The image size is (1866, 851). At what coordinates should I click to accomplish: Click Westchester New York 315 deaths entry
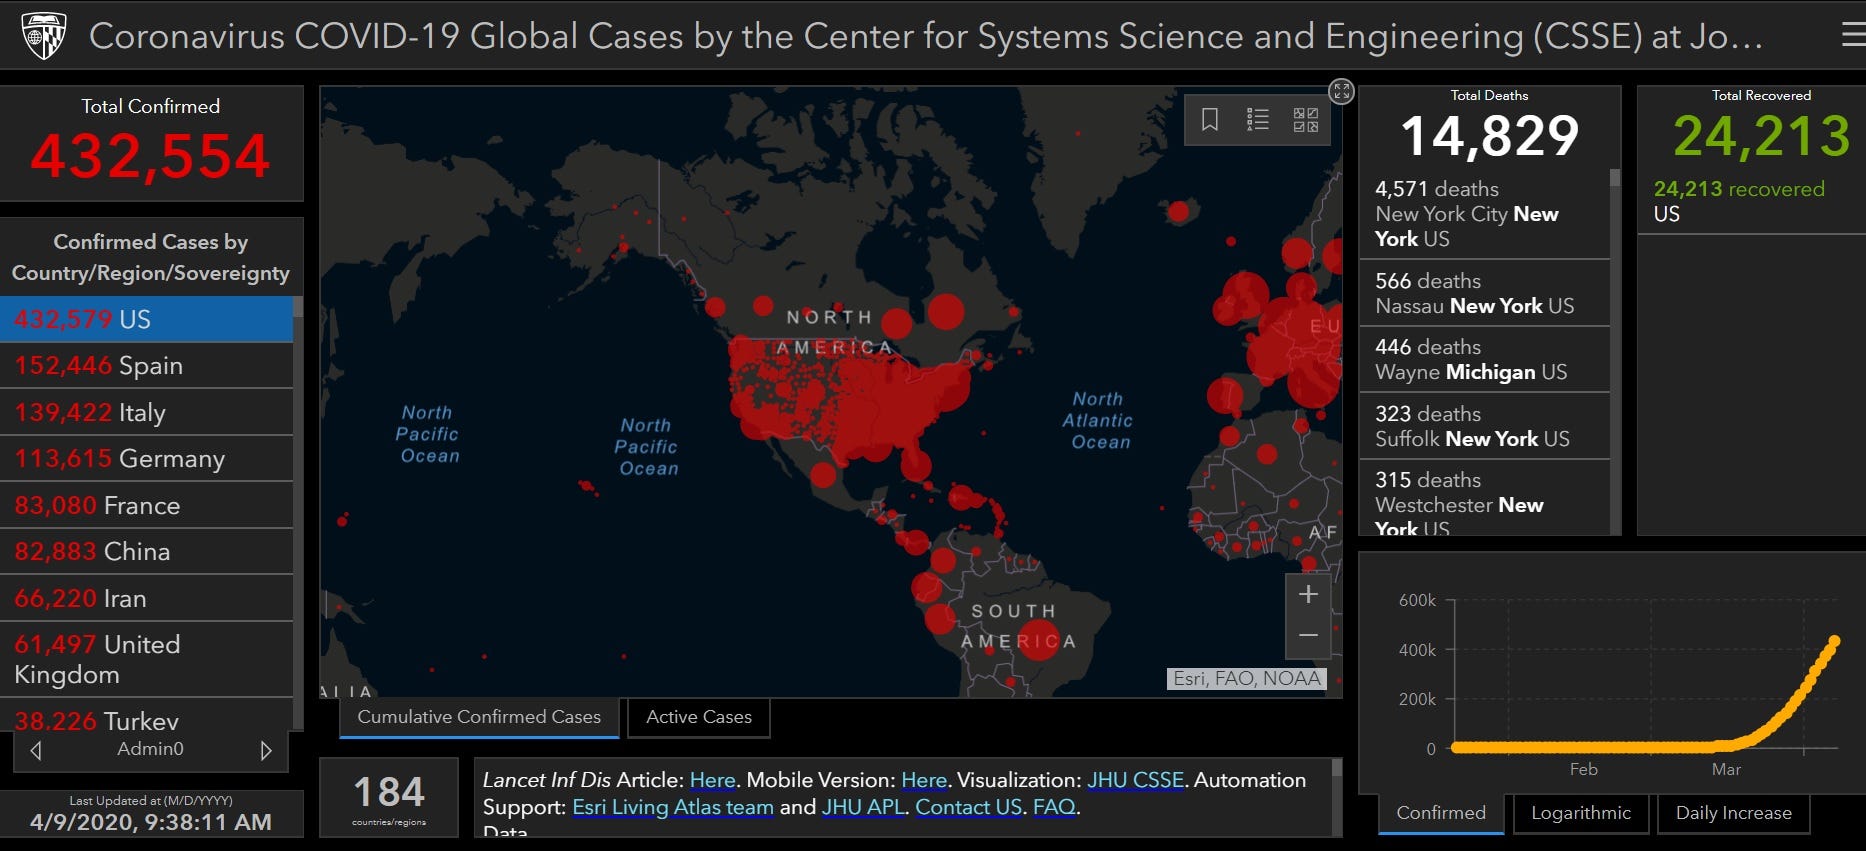pyautogui.click(x=1484, y=498)
